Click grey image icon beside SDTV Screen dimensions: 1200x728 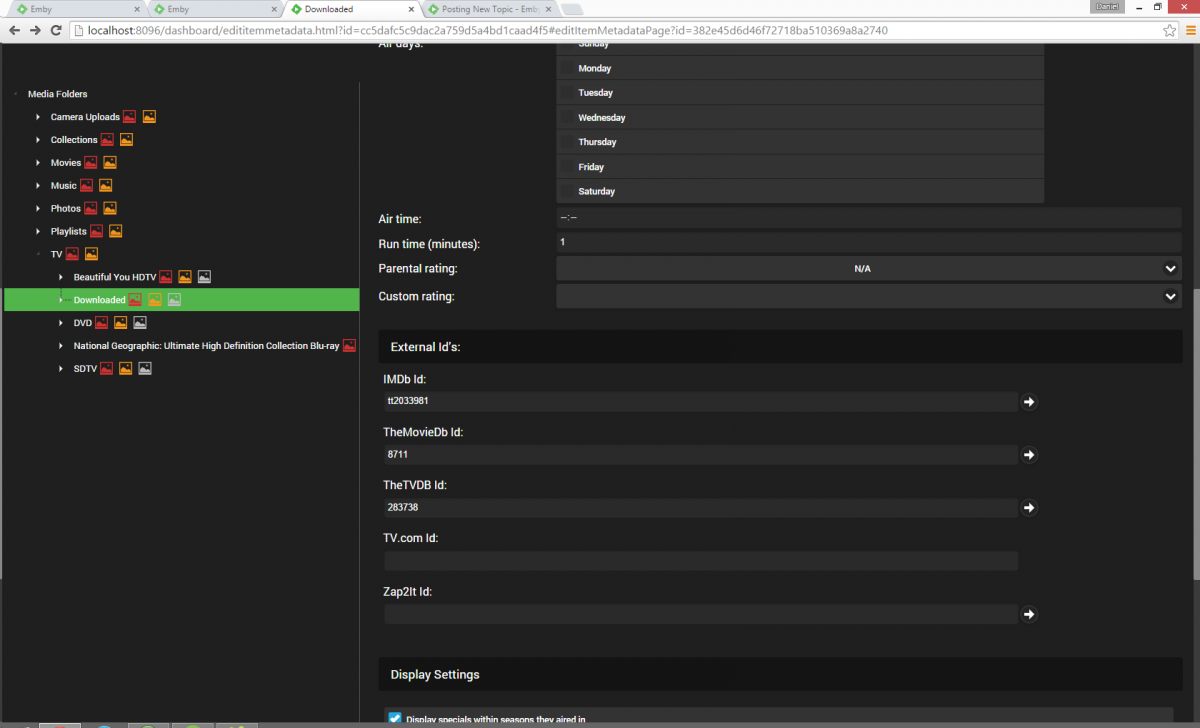(x=145, y=369)
